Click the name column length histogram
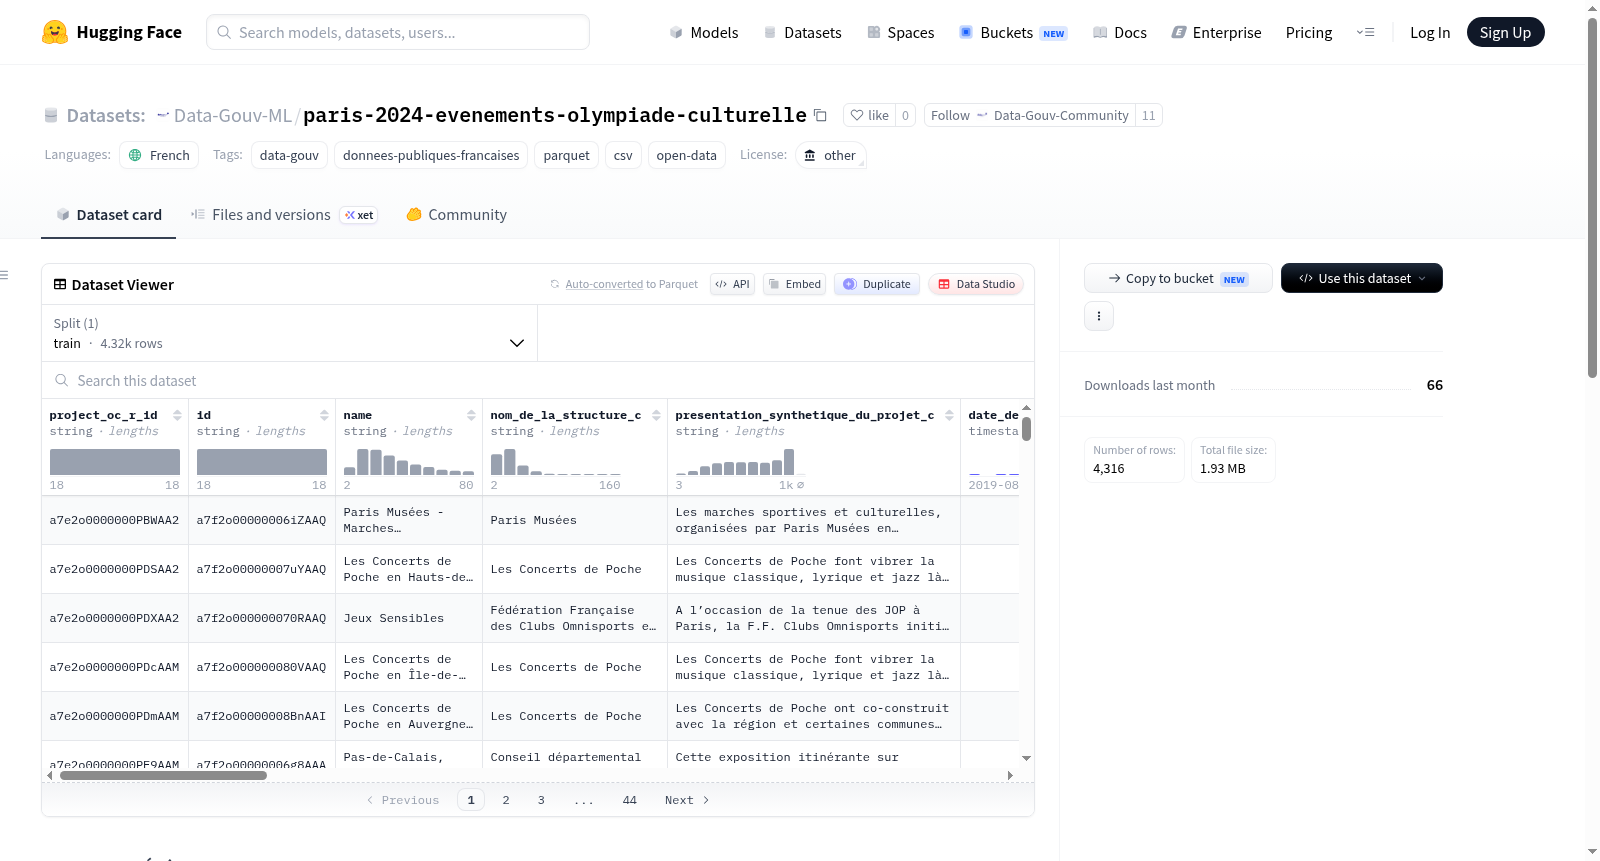 (x=409, y=461)
